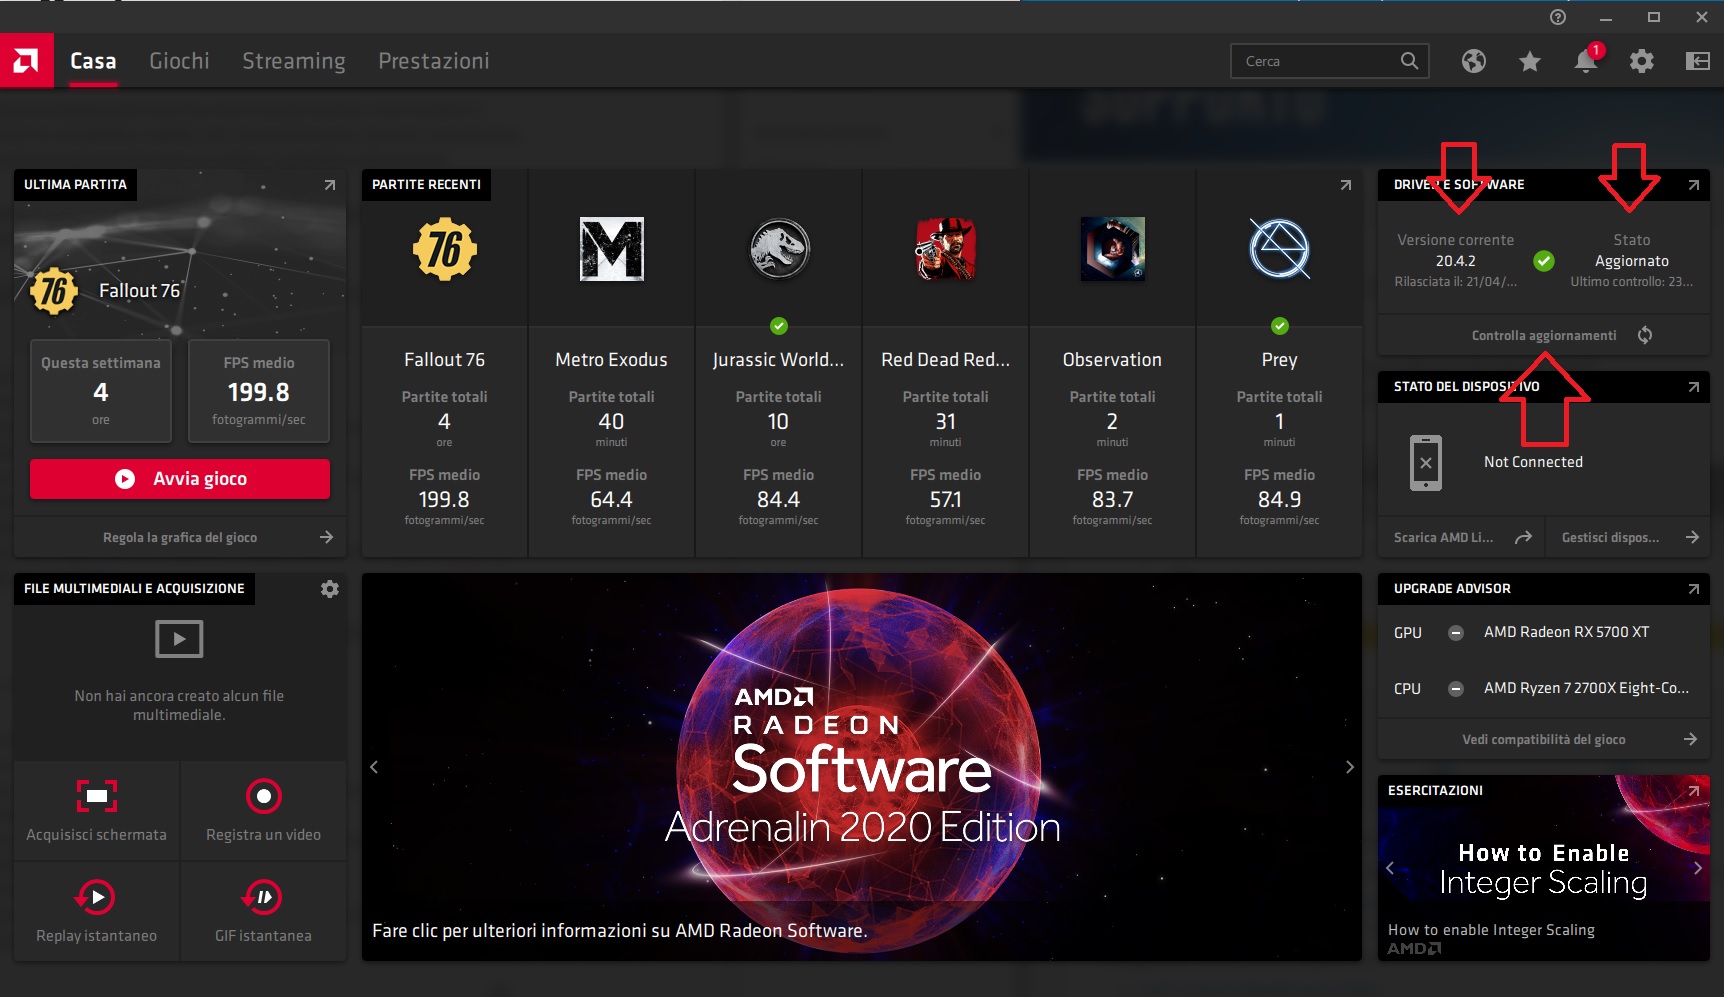Open settings gear in top bar

[1641, 61]
